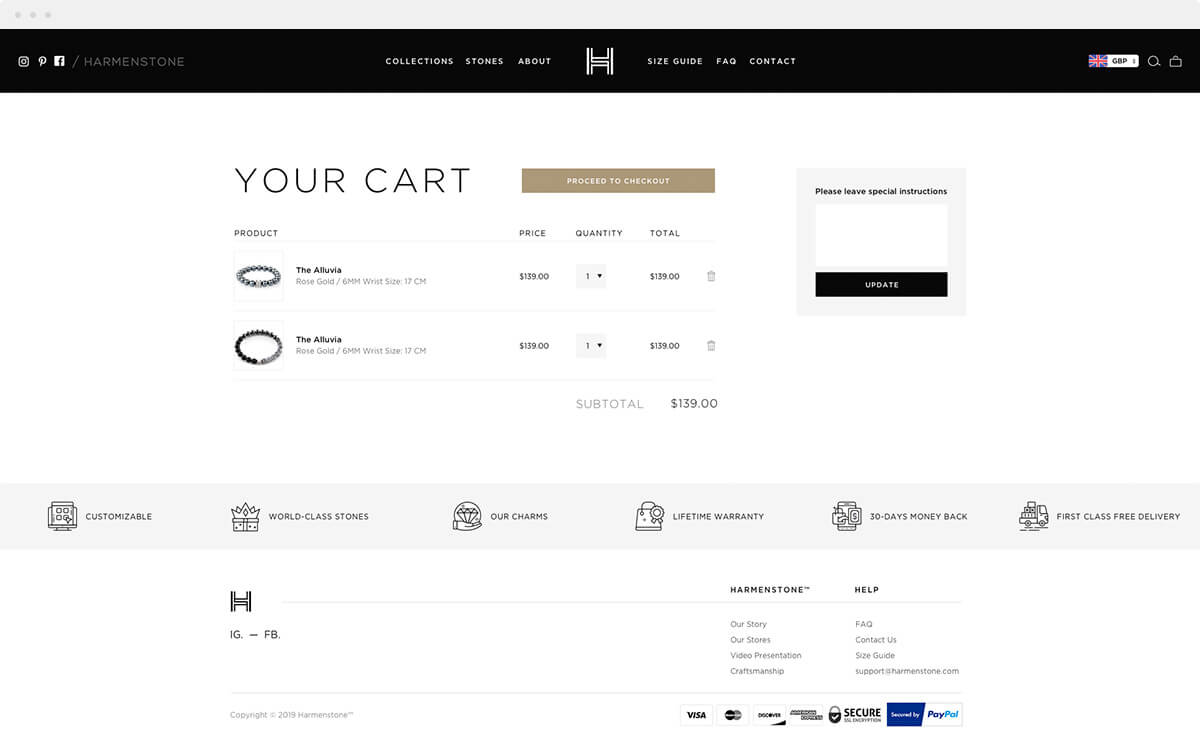
Task: Click the Secured by PayPal badge
Action: [x=924, y=715]
